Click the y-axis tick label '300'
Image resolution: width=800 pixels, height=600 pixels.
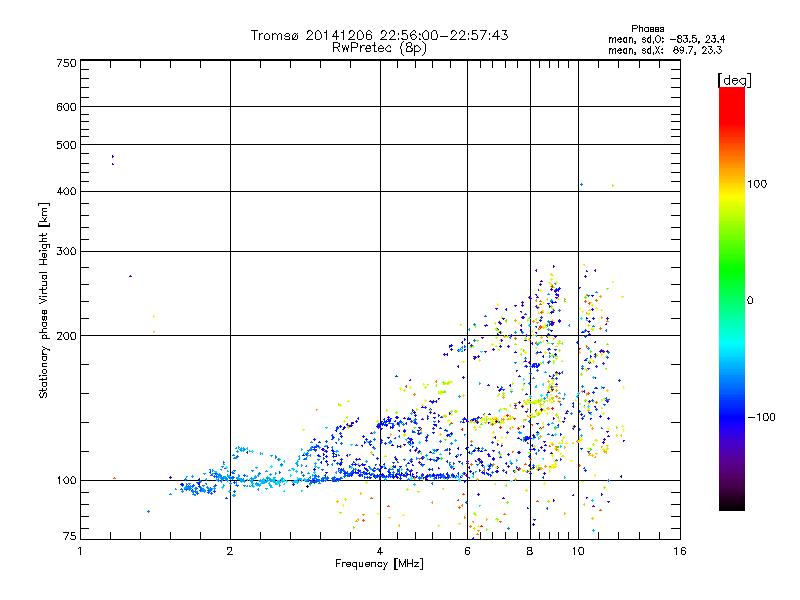pos(66,251)
